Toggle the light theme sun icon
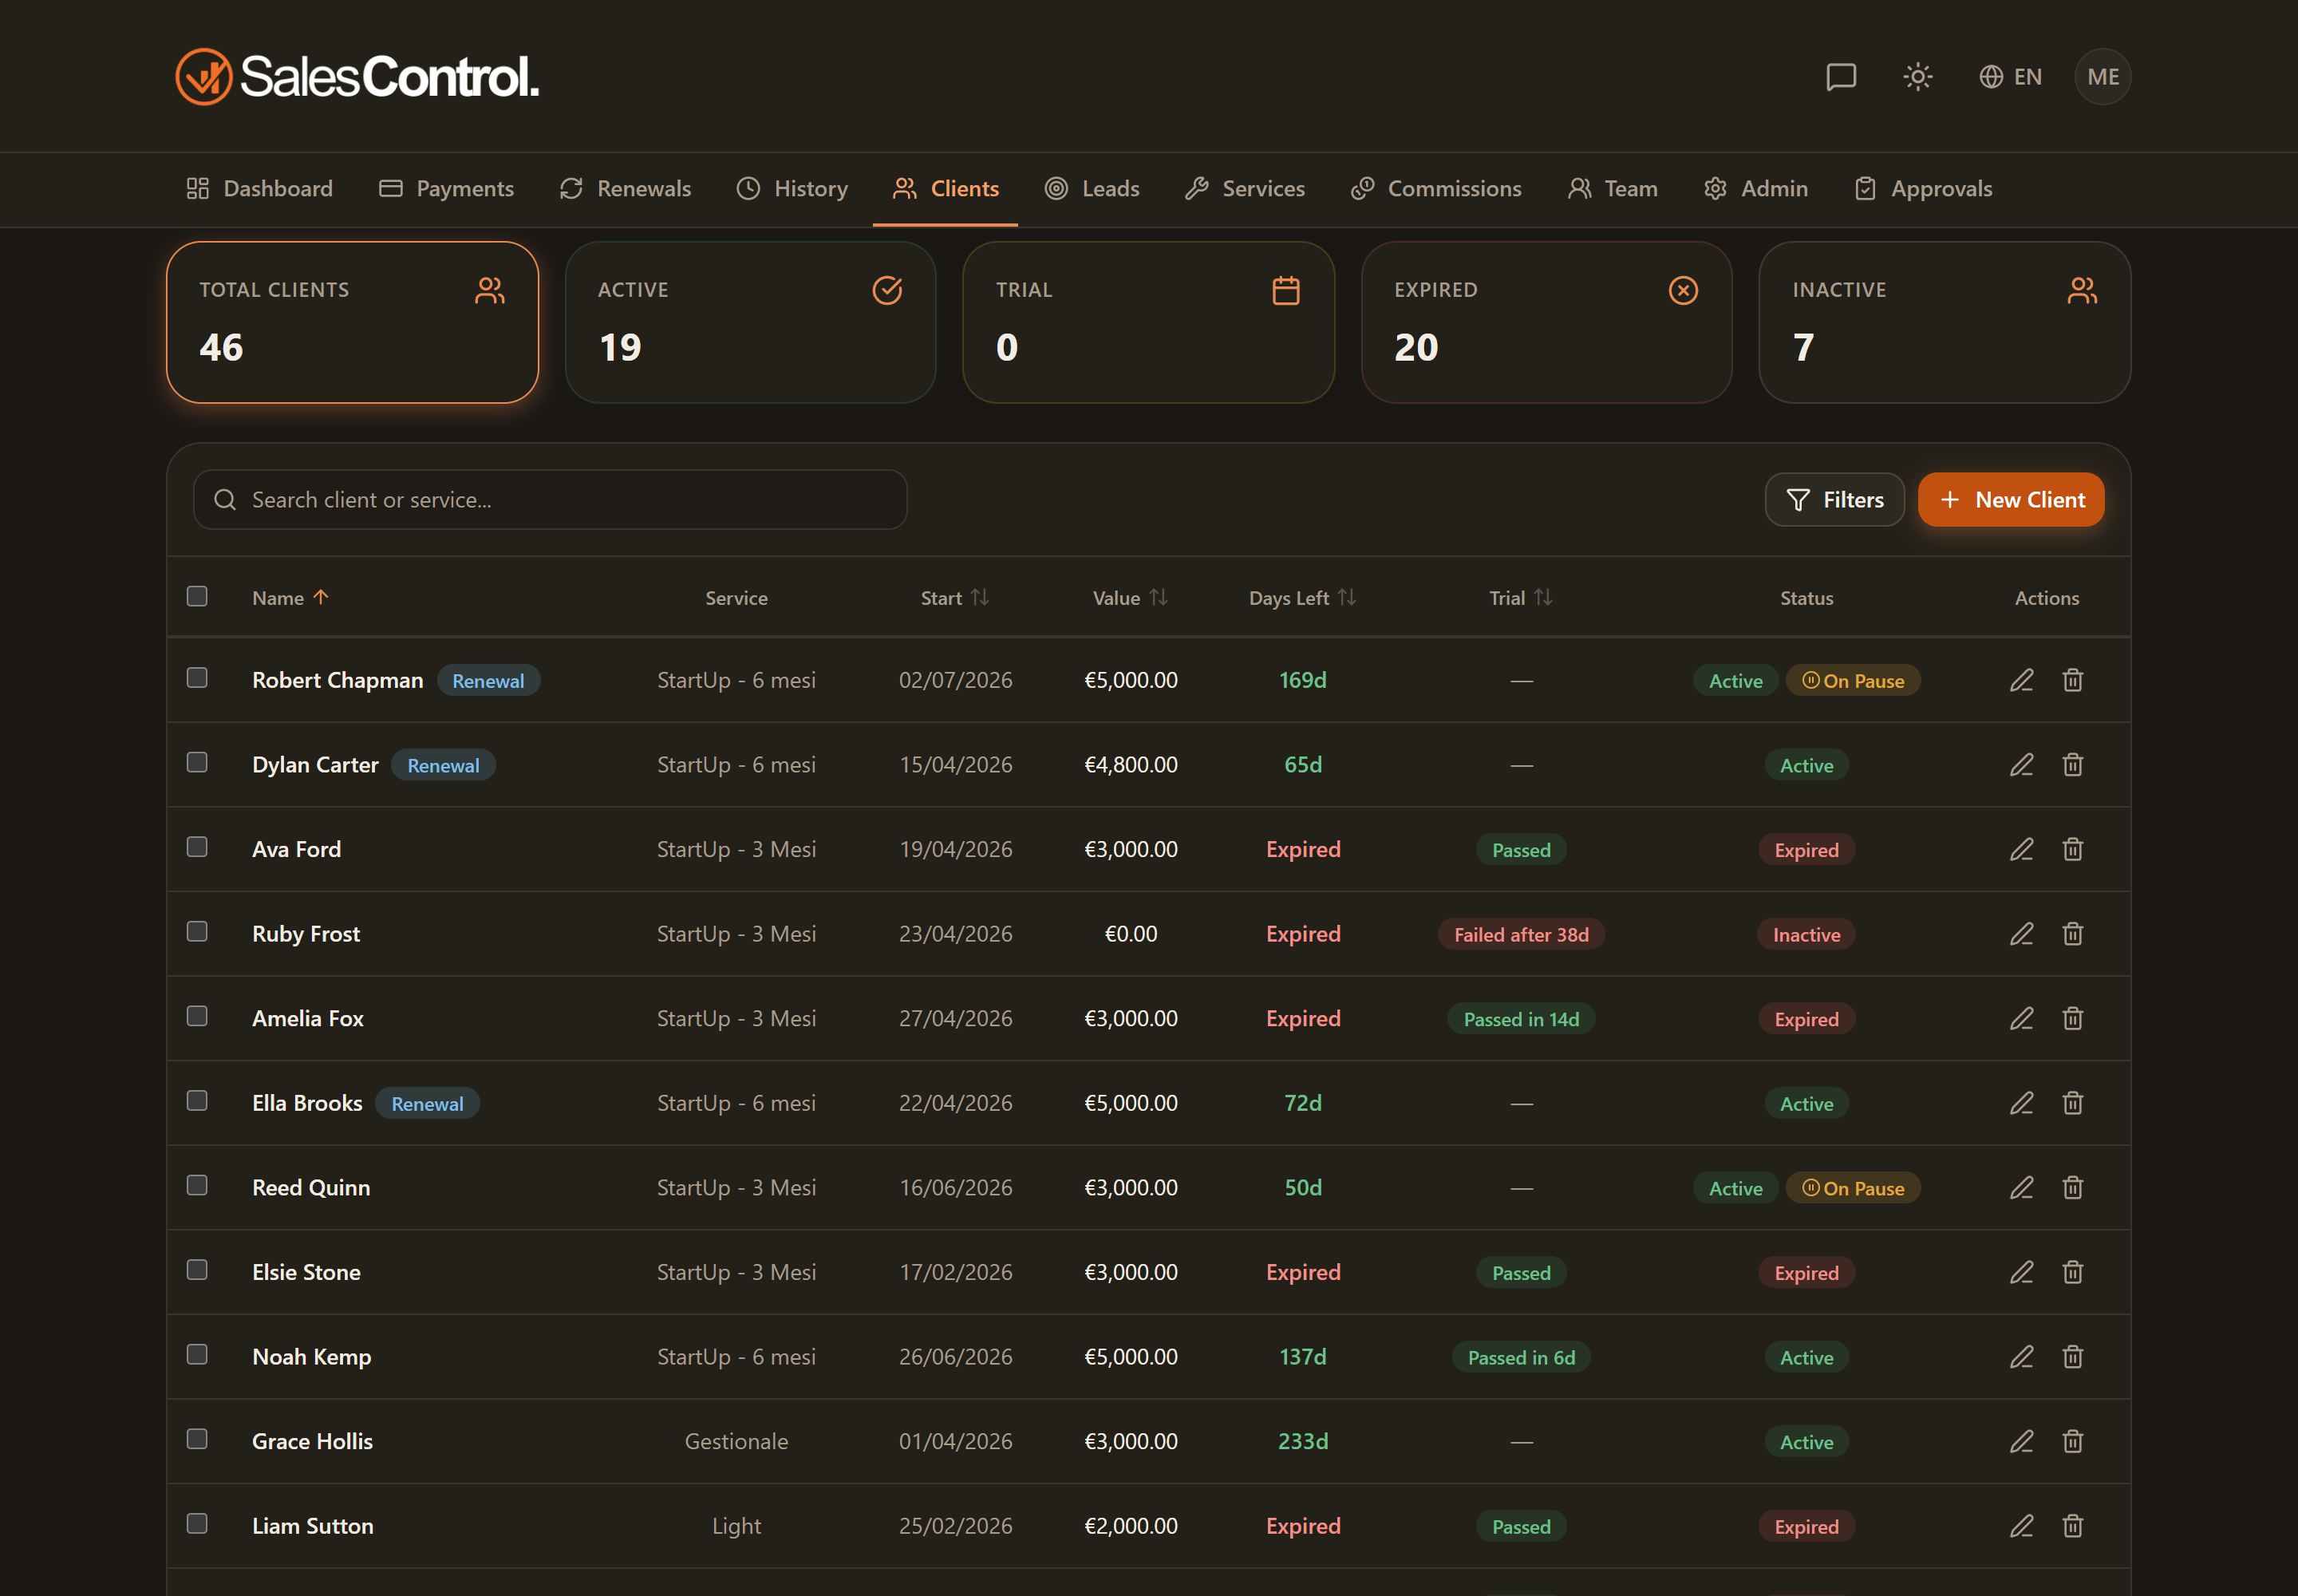 (x=1917, y=77)
